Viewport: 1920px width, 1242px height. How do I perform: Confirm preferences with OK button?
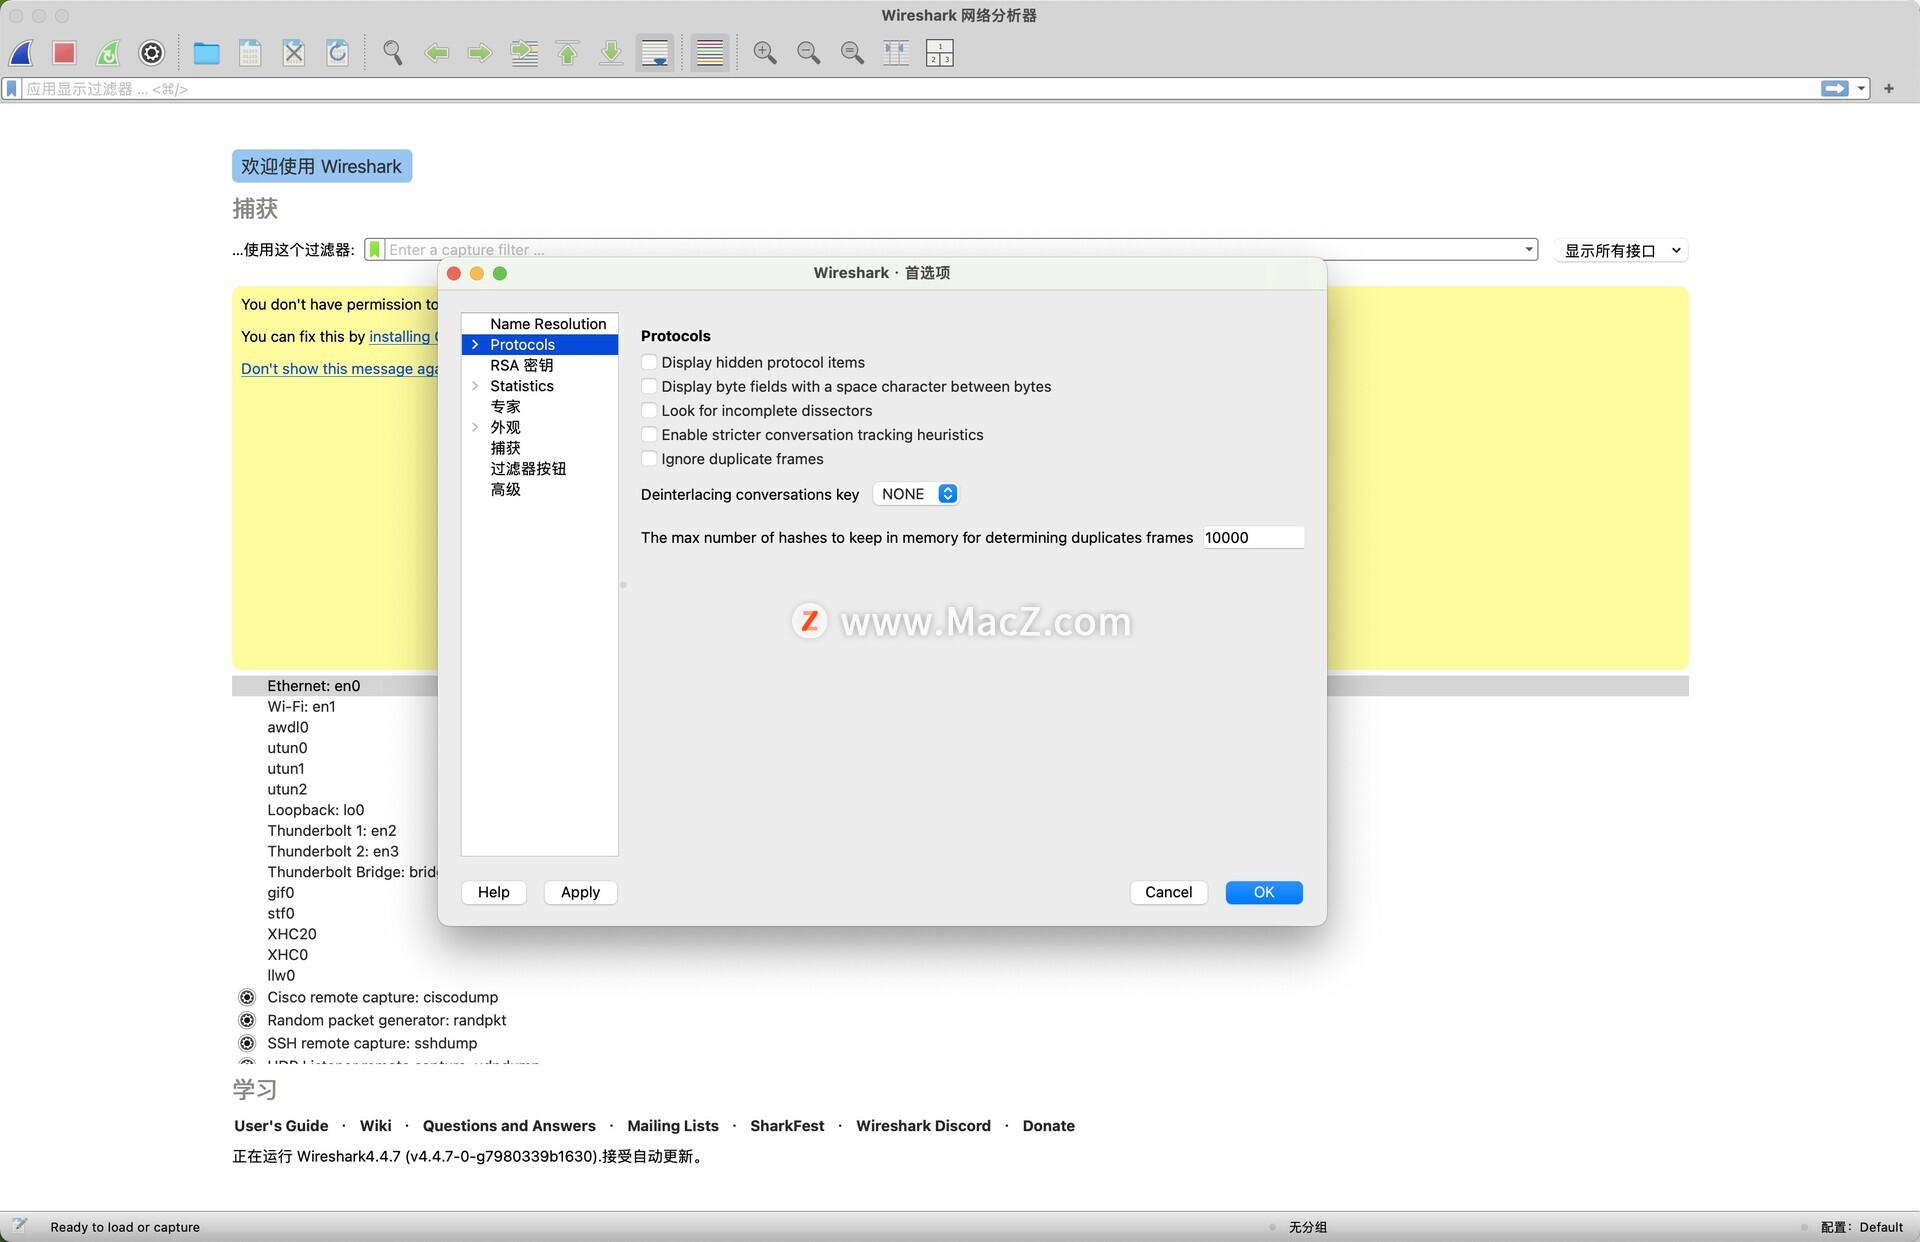tap(1264, 892)
